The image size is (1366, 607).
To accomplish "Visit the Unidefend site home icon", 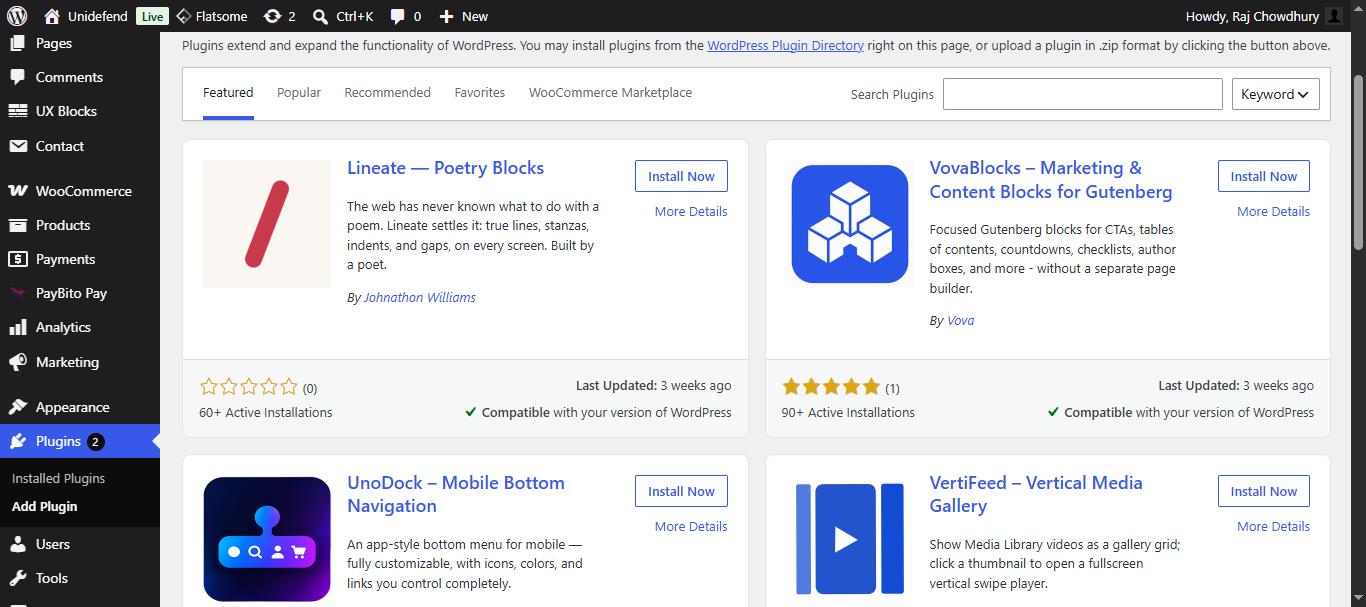I will [52, 16].
